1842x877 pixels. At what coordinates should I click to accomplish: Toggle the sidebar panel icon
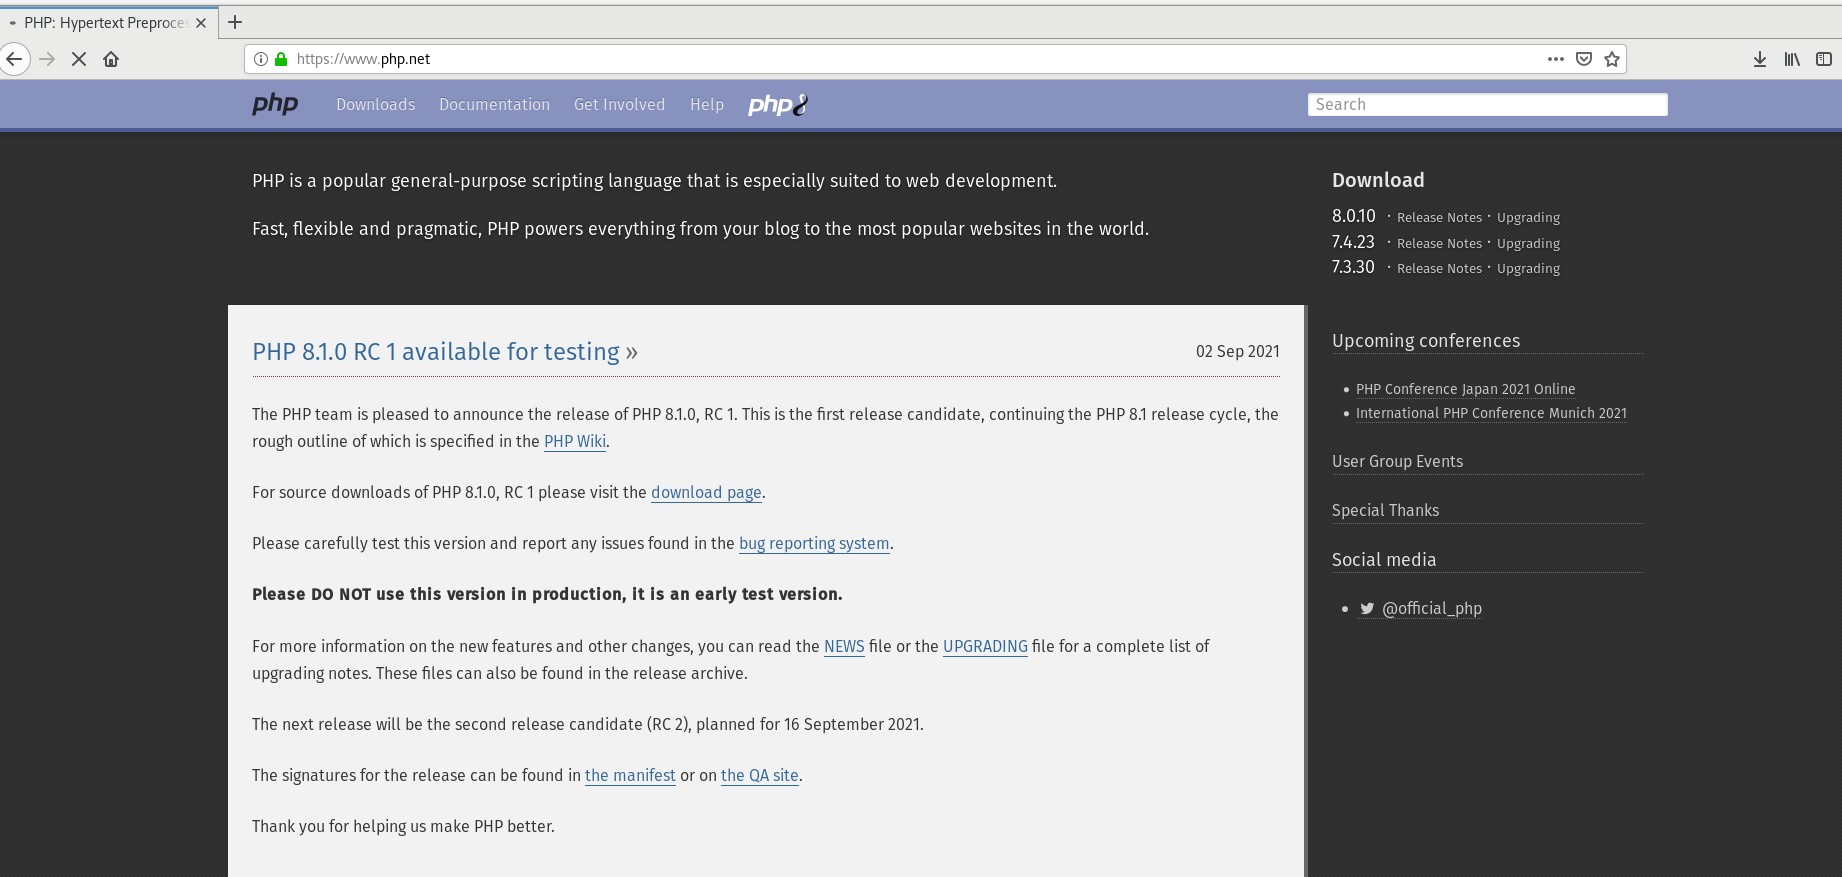pyautogui.click(x=1824, y=59)
